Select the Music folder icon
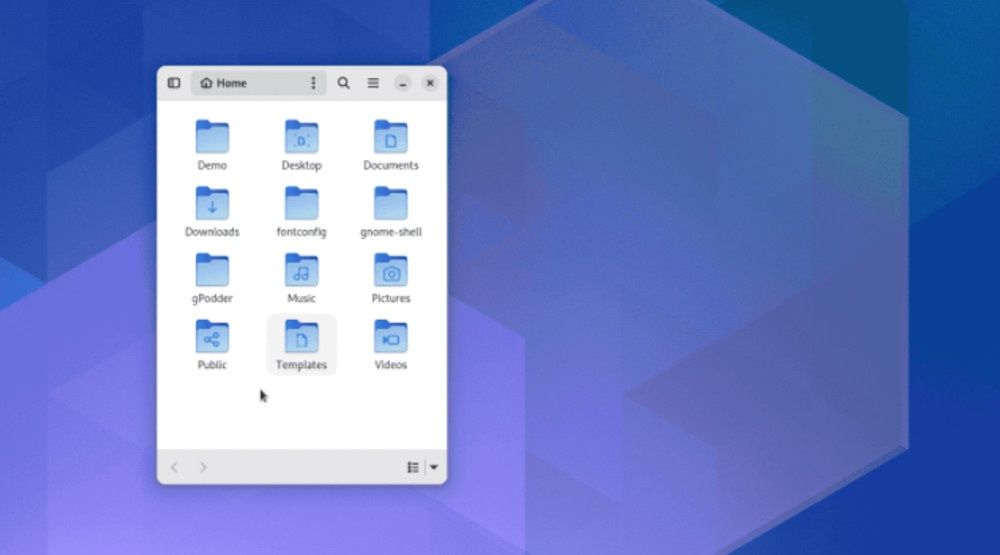The image size is (1000, 555). coord(301,270)
